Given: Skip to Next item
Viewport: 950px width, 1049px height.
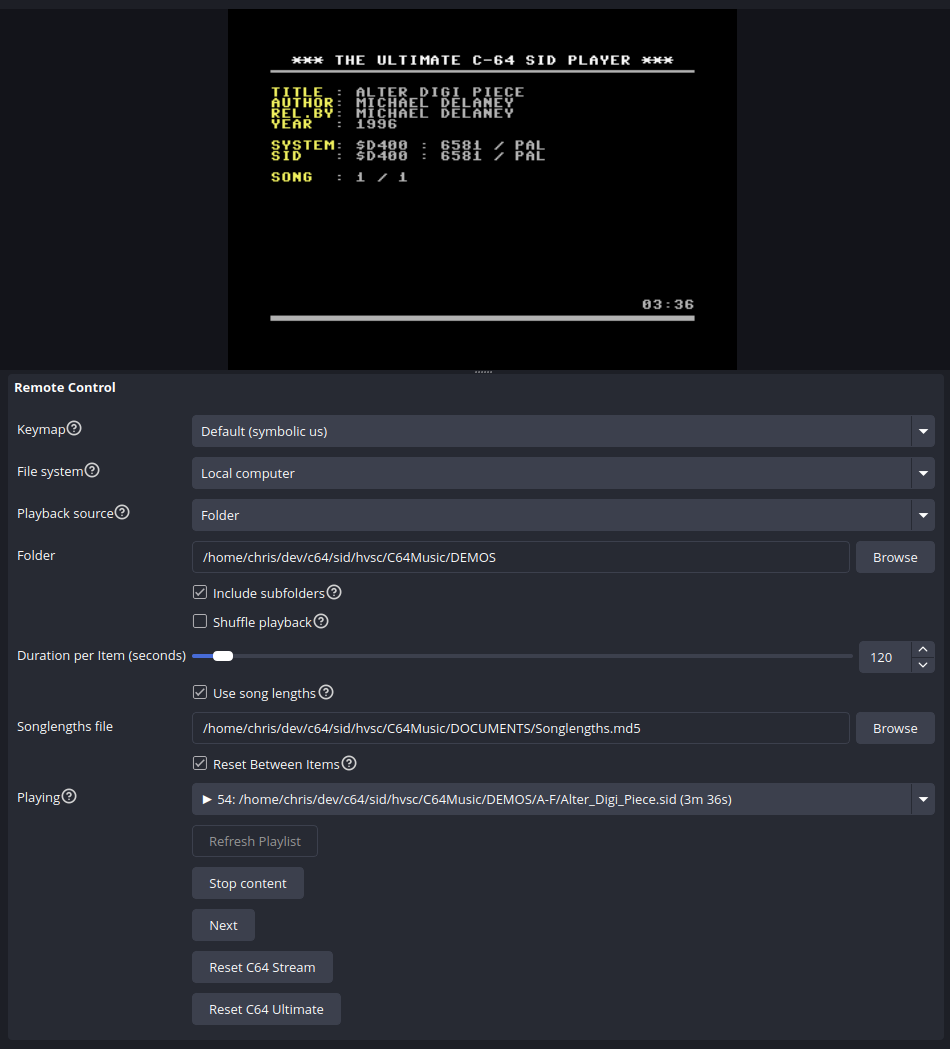Looking at the screenshot, I should [x=223, y=925].
